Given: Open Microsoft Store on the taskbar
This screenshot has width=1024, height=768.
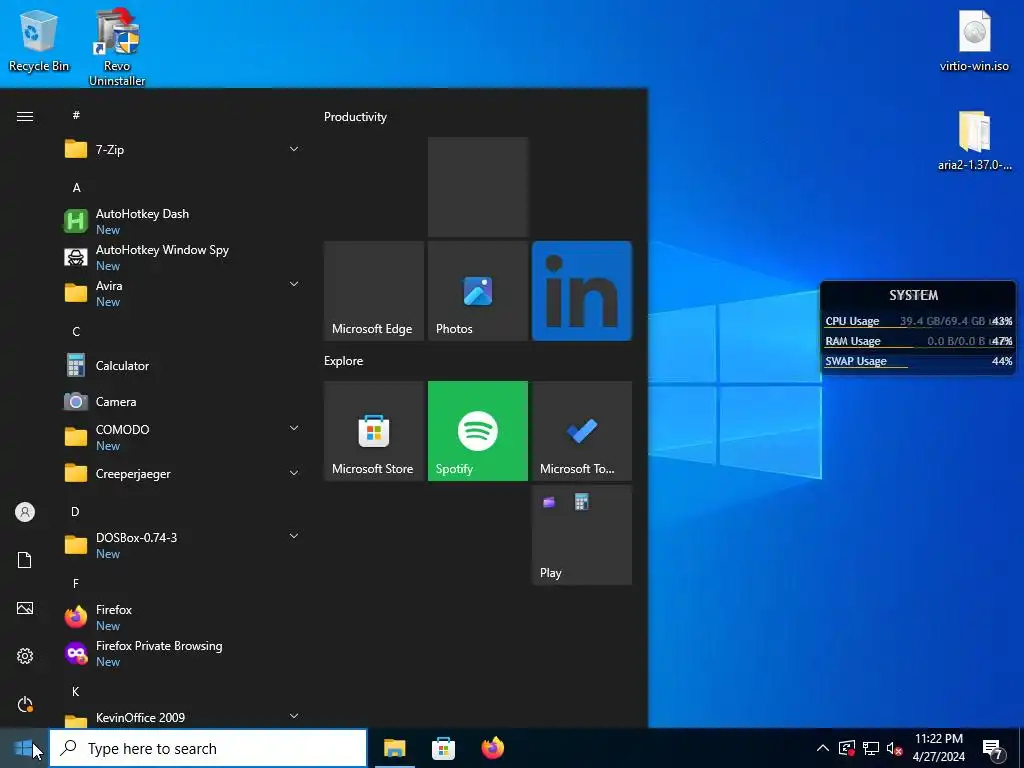Looking at the screenshot, I should [443, 748].
